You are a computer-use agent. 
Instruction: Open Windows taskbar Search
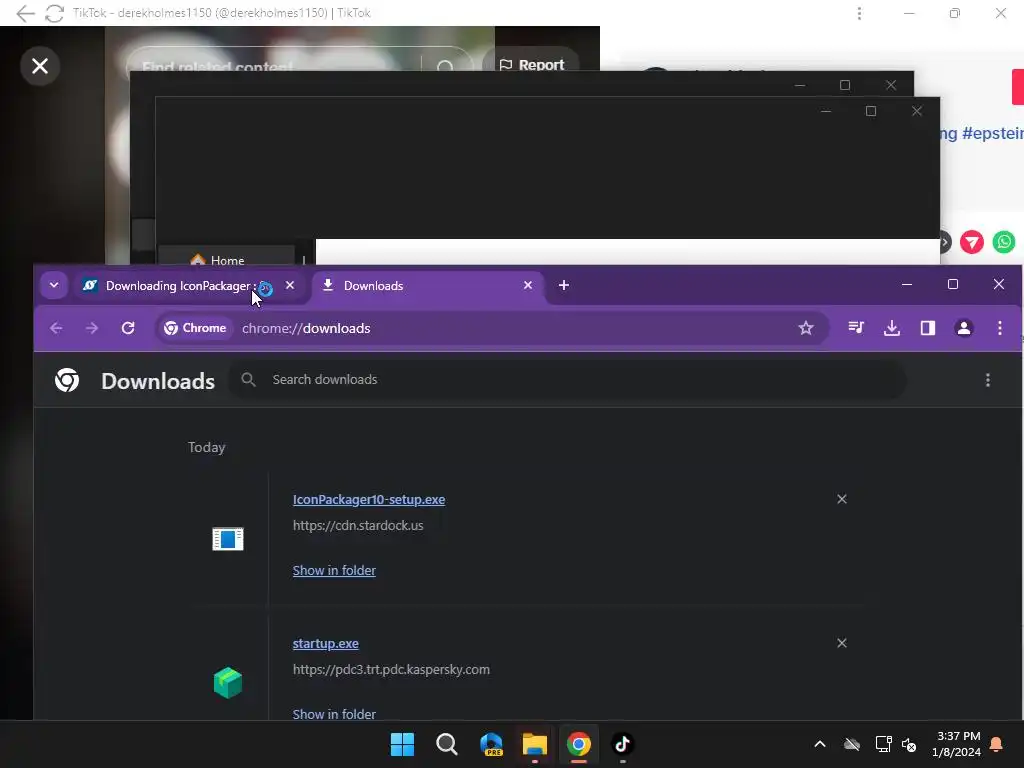click(447, 744)
